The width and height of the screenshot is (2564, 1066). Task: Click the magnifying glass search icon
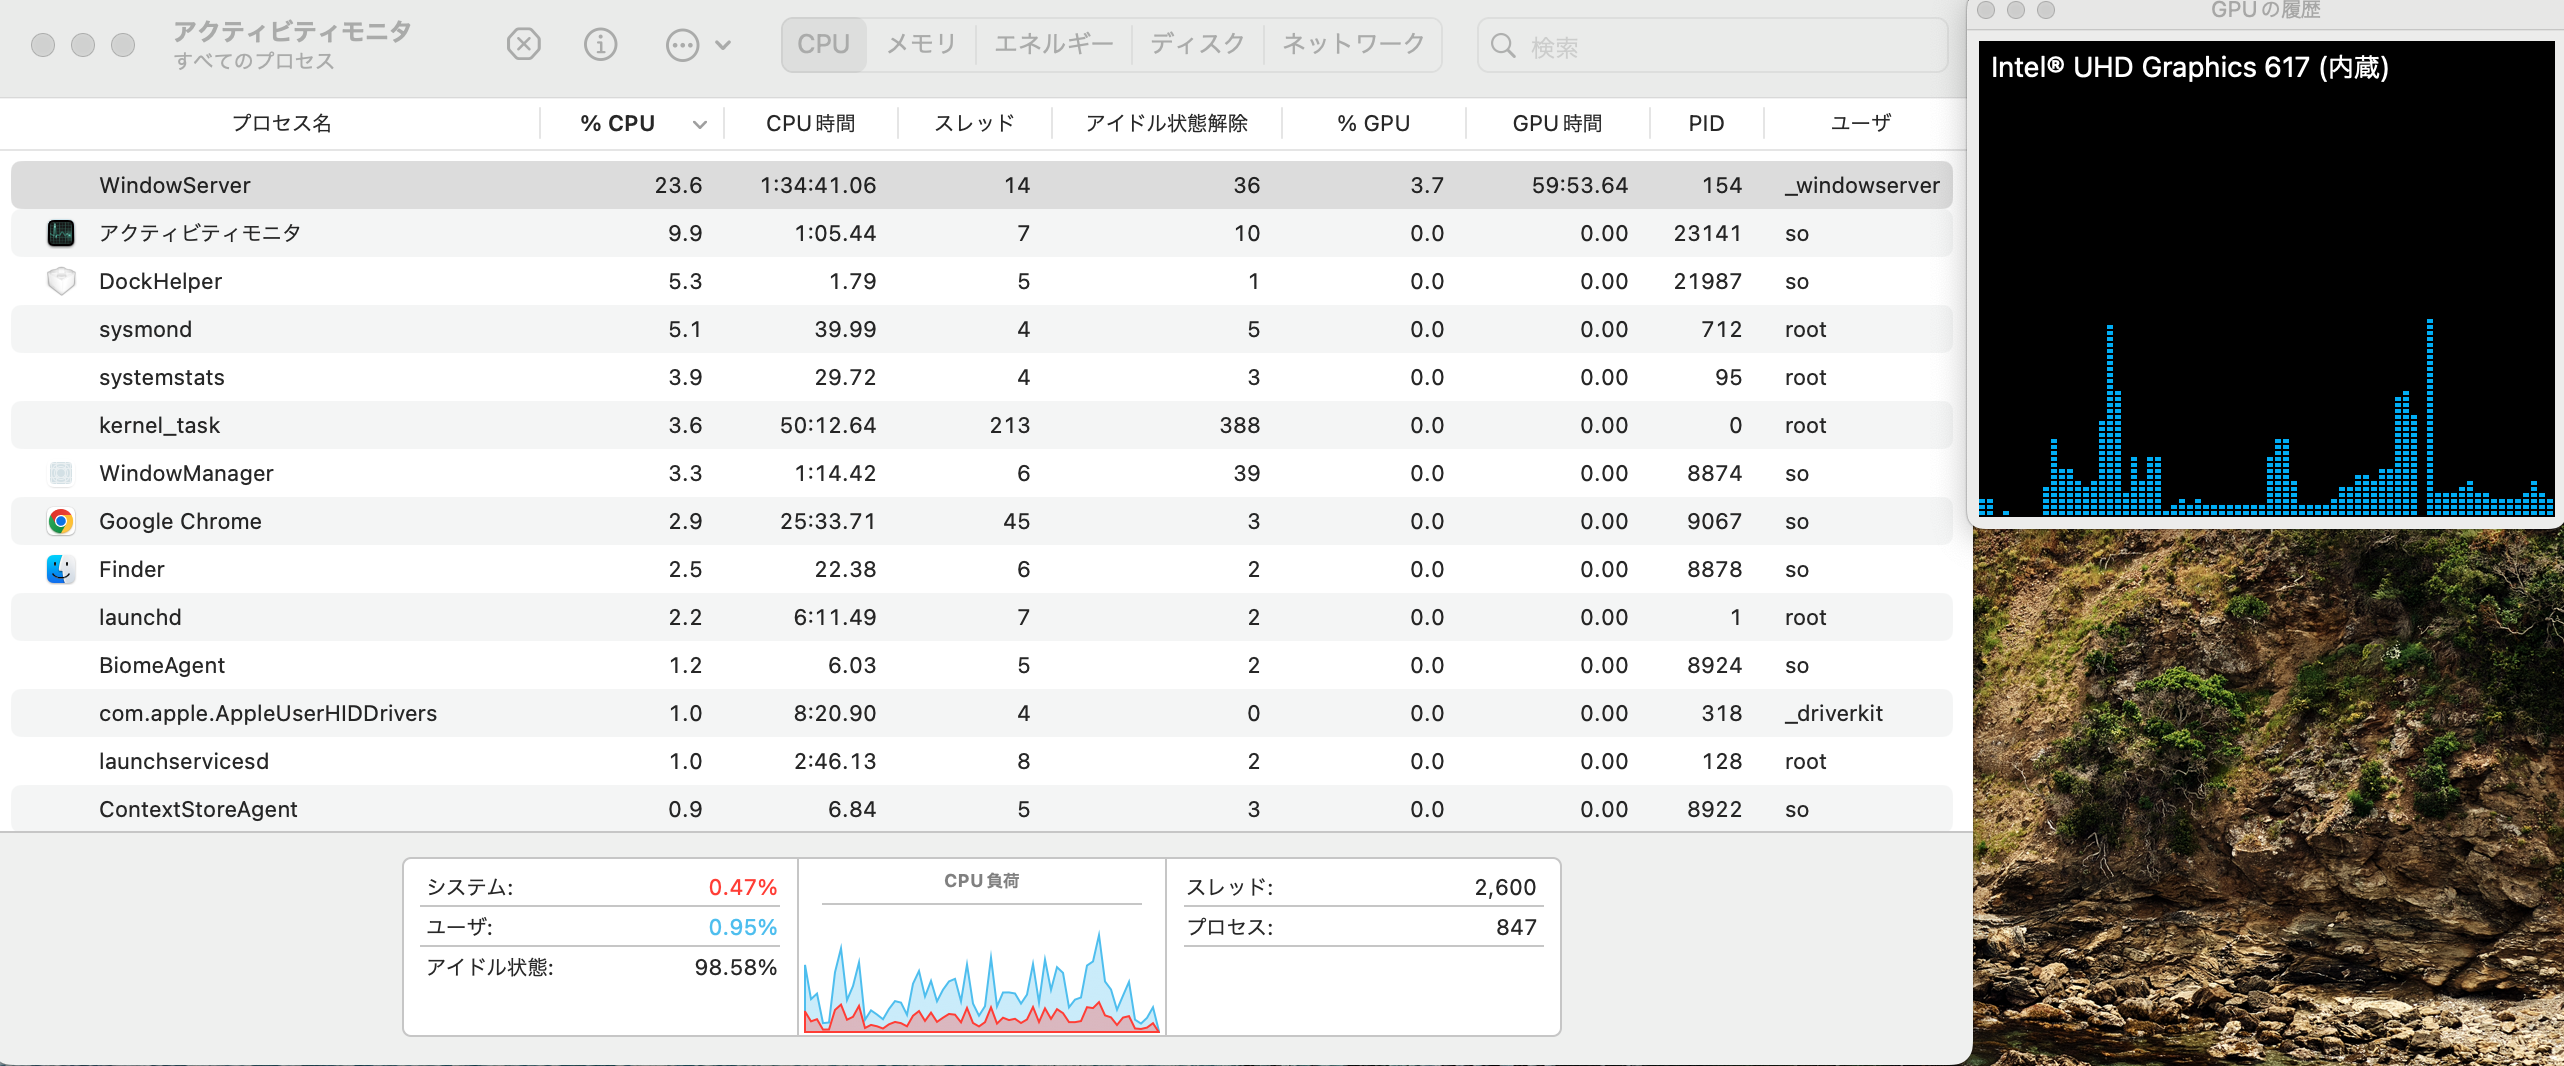1502,46
